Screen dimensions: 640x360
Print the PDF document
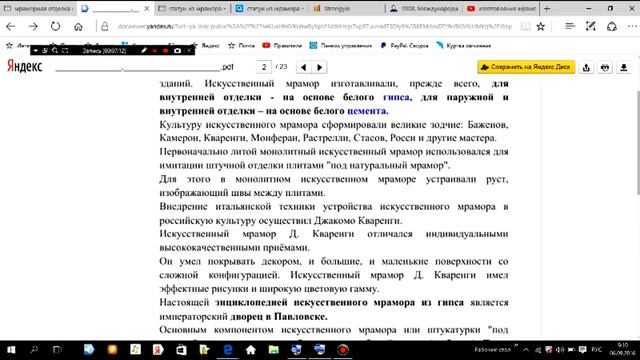(605, 67)
